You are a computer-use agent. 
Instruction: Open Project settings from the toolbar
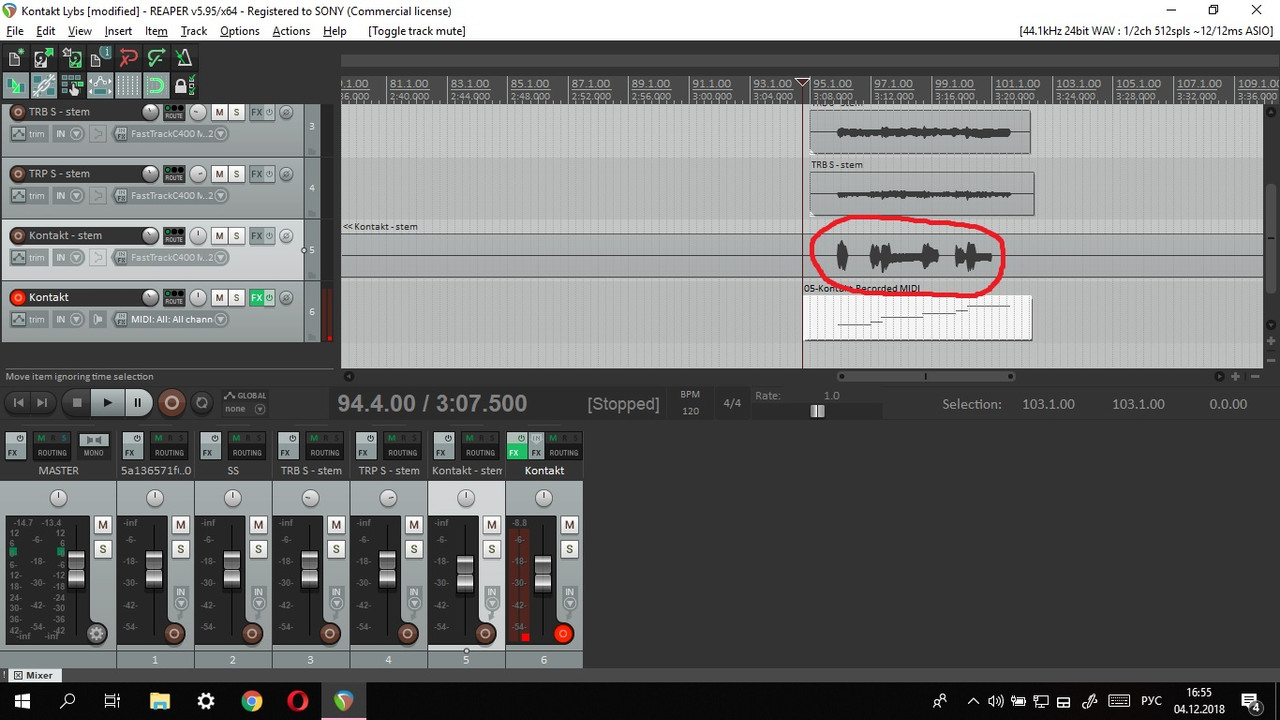(x=100, y=59)
